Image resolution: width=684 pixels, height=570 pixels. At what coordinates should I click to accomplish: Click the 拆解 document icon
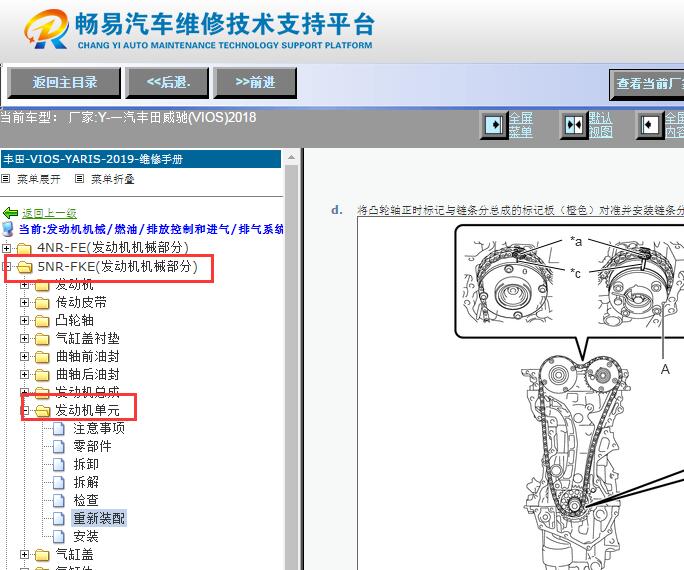pos(59,483)
